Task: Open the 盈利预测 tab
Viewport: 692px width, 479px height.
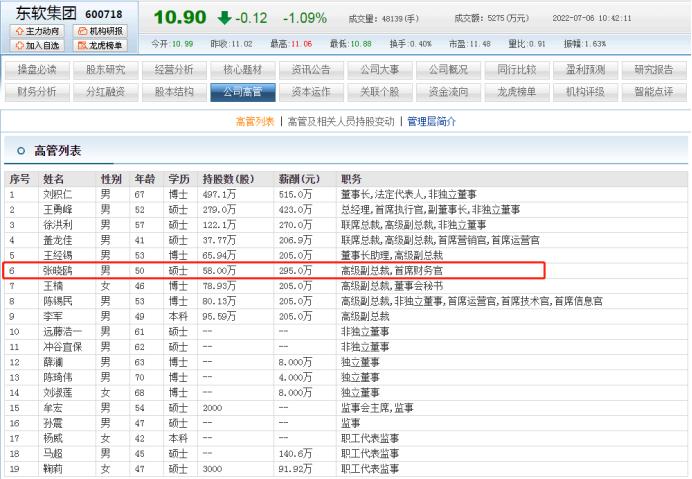Action: pyautogui.click(x=586, y=70)
